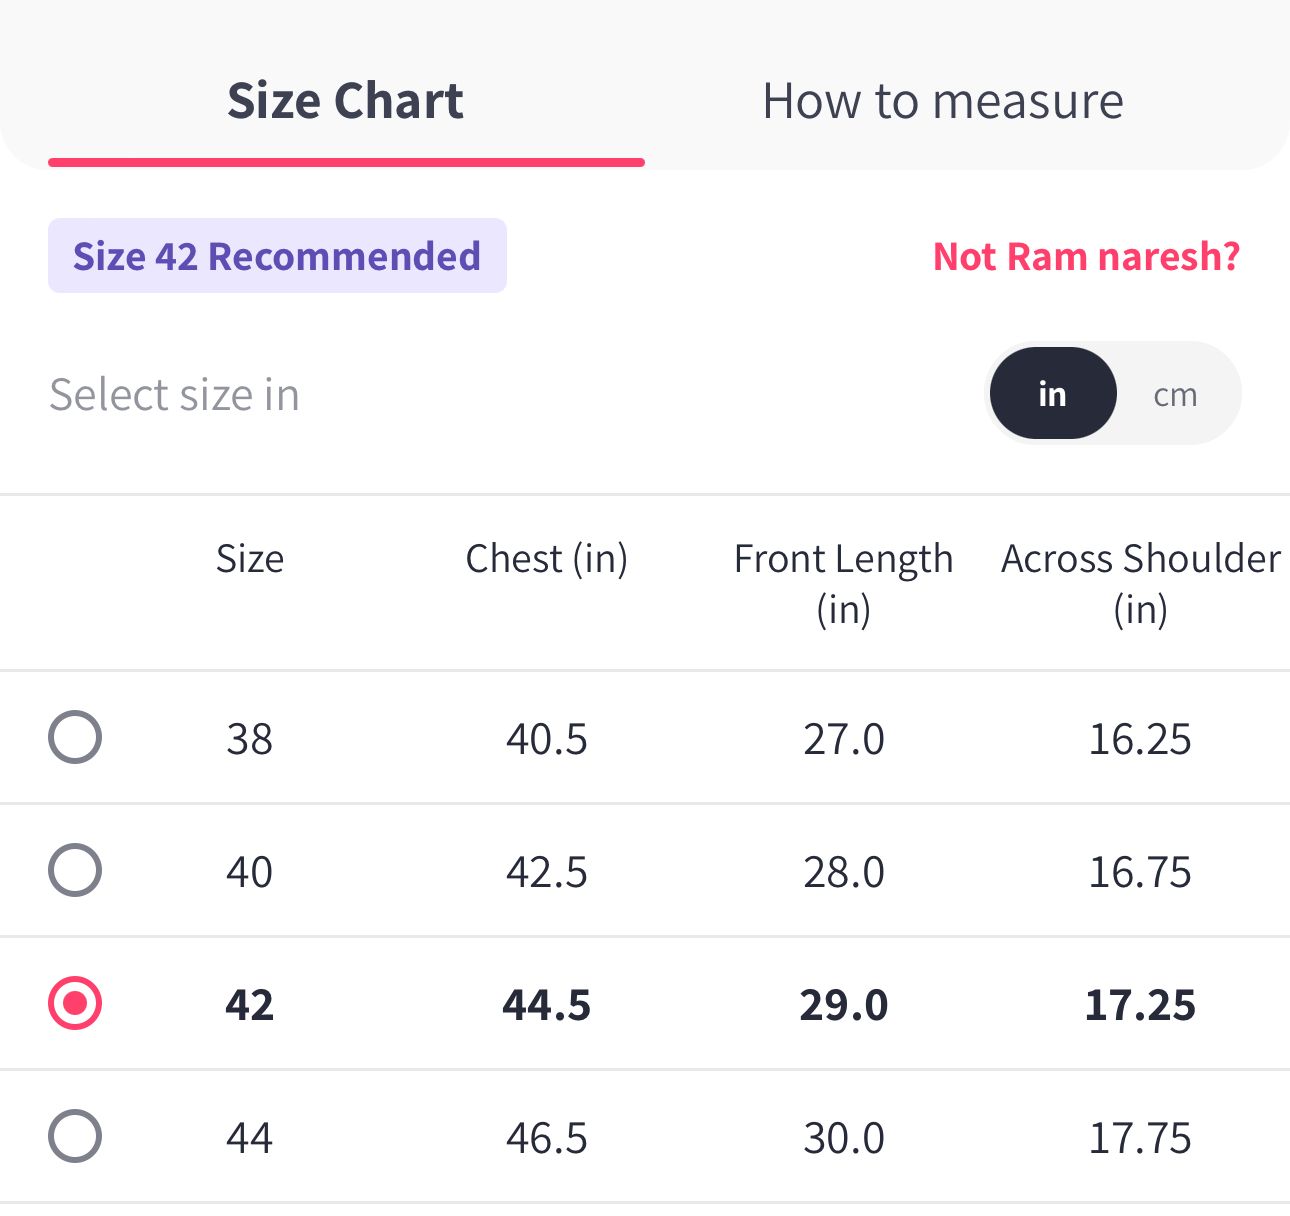Click the selected size 42 radio button
Viewport: 1290px width, 1216px height.
(x=75, y=1003)
